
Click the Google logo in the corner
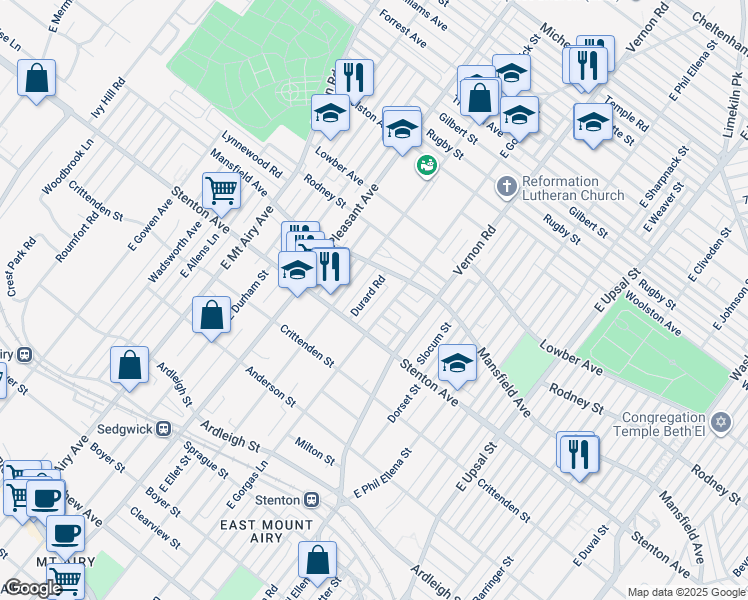tap(32, 588)
